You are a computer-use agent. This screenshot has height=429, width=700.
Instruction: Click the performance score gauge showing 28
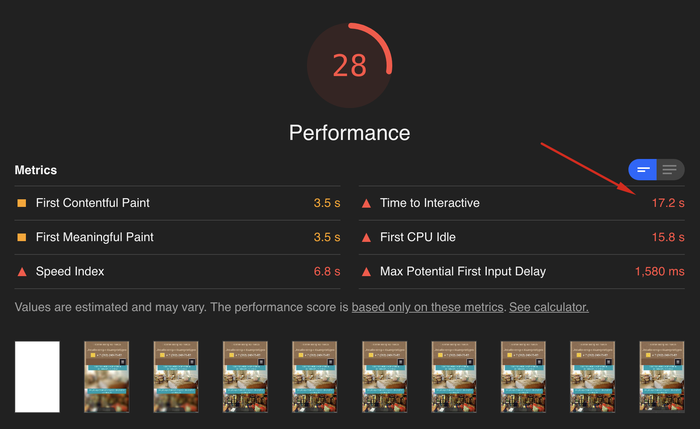(350, 65)
